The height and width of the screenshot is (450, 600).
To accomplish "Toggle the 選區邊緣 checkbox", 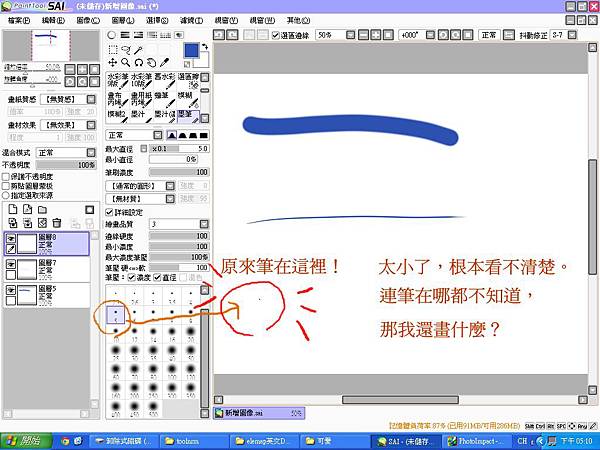I will pyautogui.click(x=276, y=35).
